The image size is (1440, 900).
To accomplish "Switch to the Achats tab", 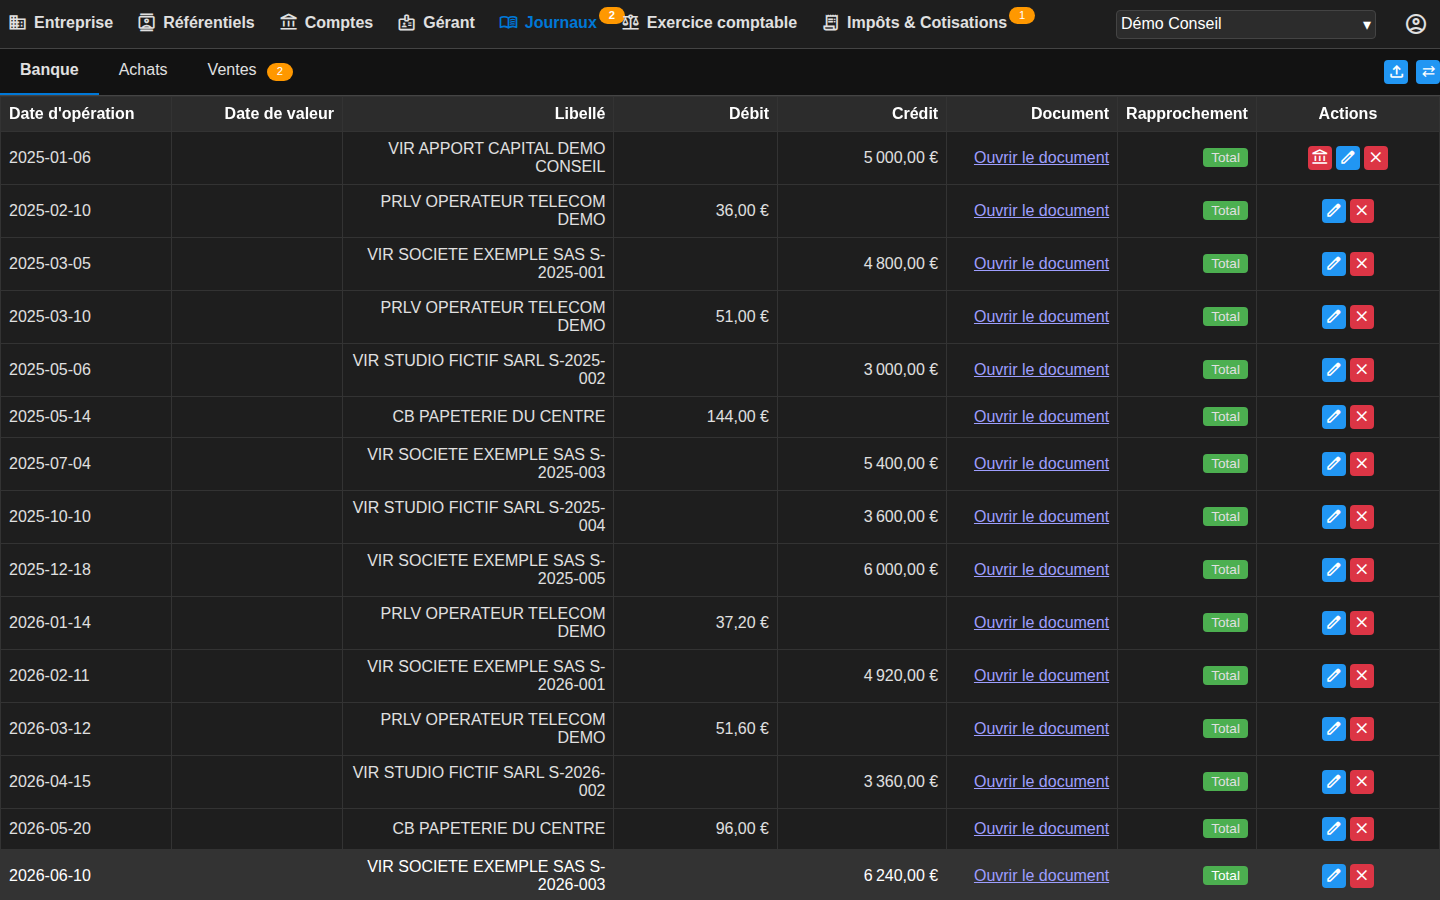I will [x=143, y=70].
